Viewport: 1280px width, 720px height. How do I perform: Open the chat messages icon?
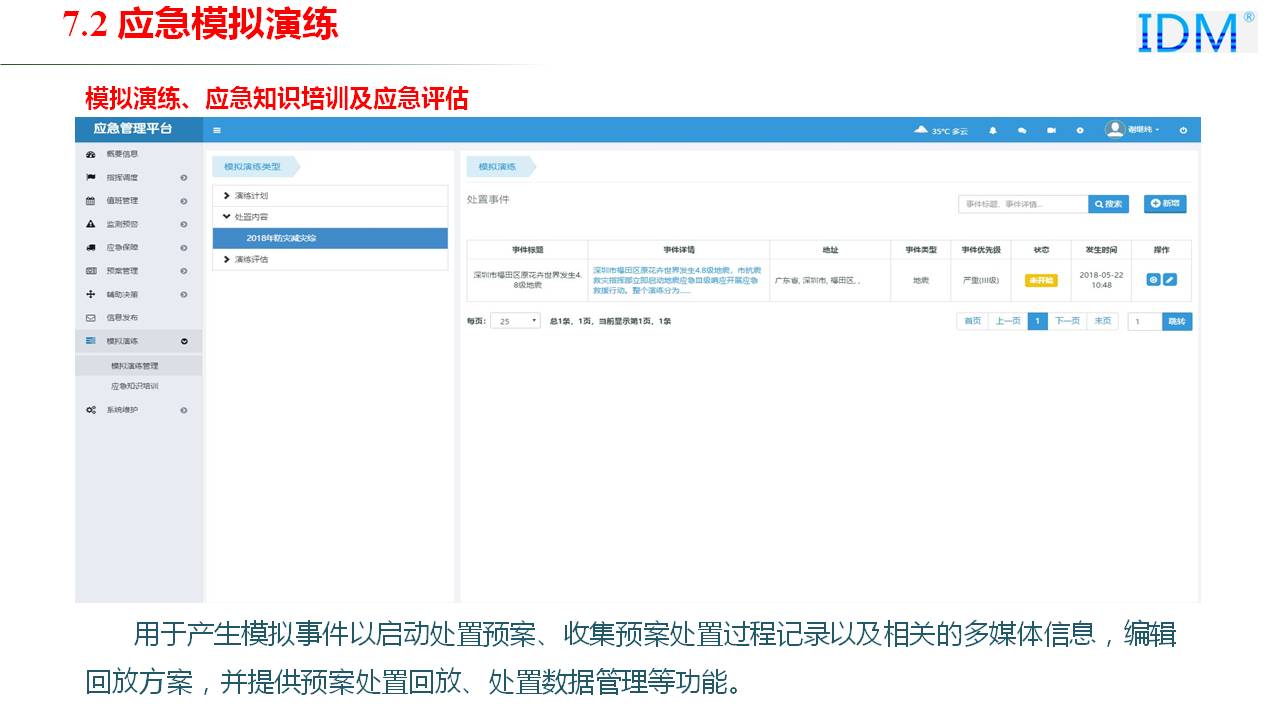coord(1022,130)
